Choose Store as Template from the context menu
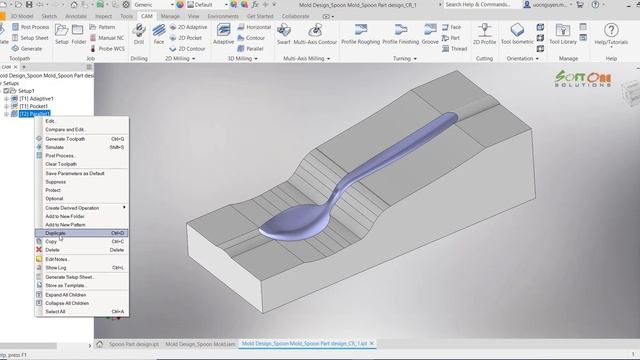Viewport: 640px width, 360px height. click(x=82, y=285)
